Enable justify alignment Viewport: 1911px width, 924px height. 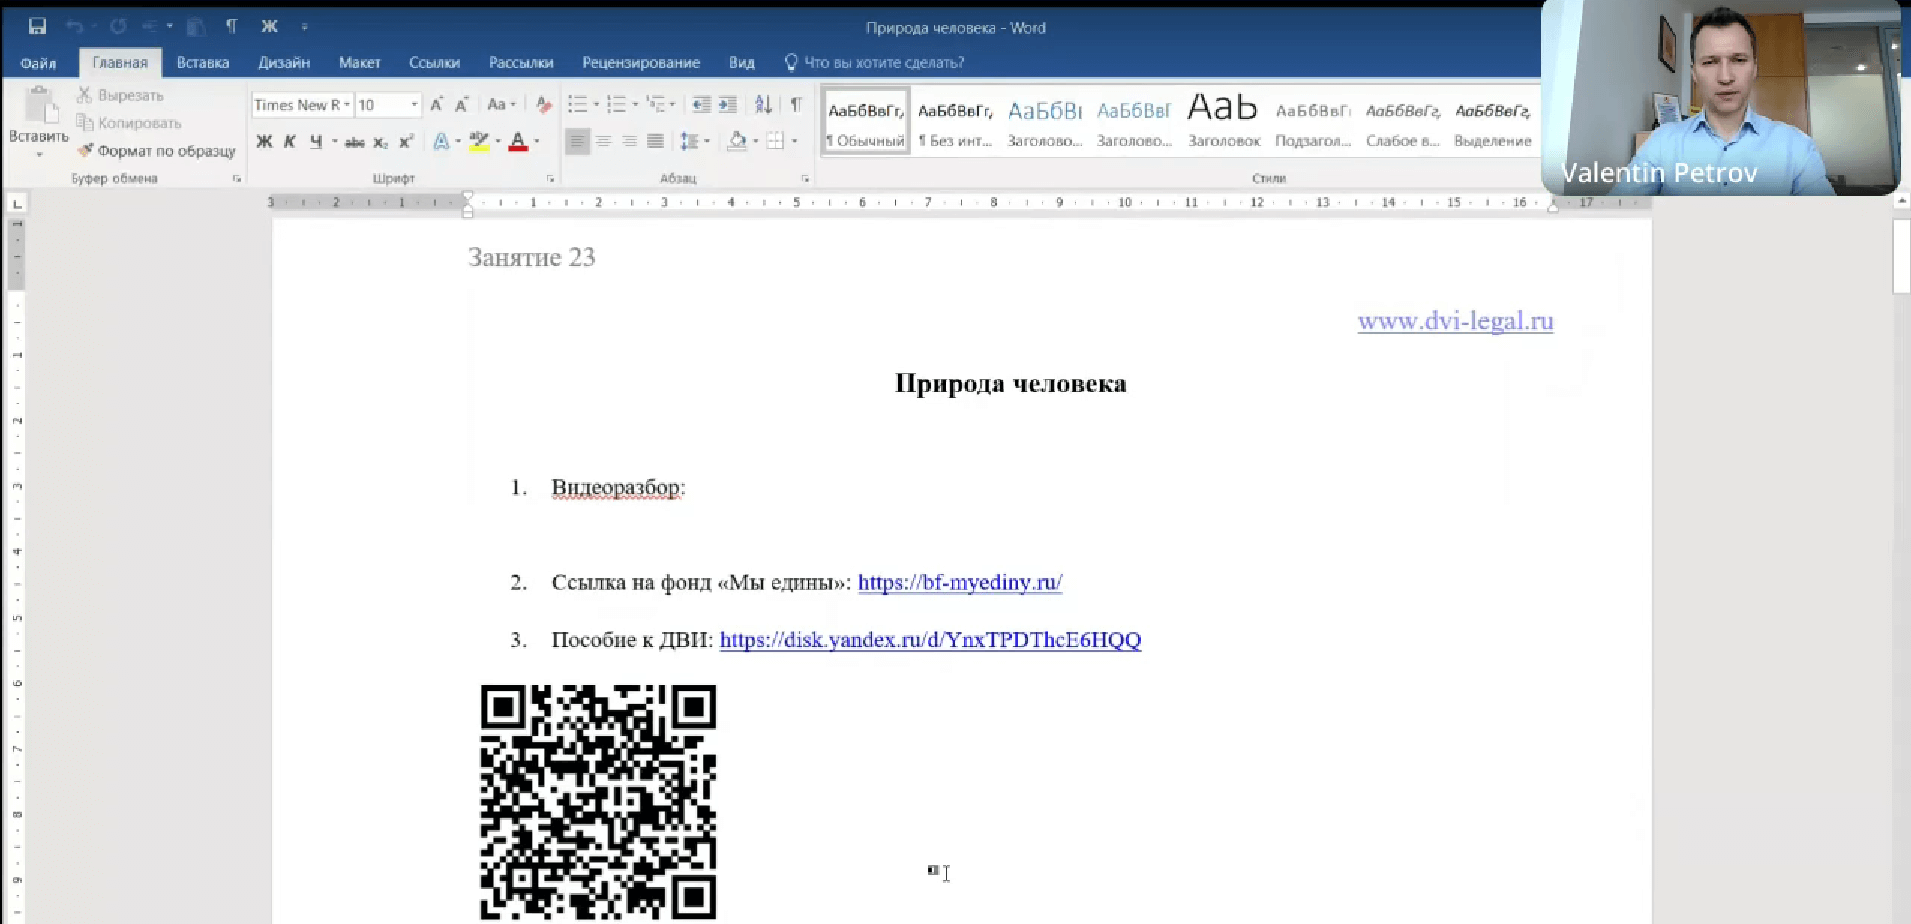655,141
